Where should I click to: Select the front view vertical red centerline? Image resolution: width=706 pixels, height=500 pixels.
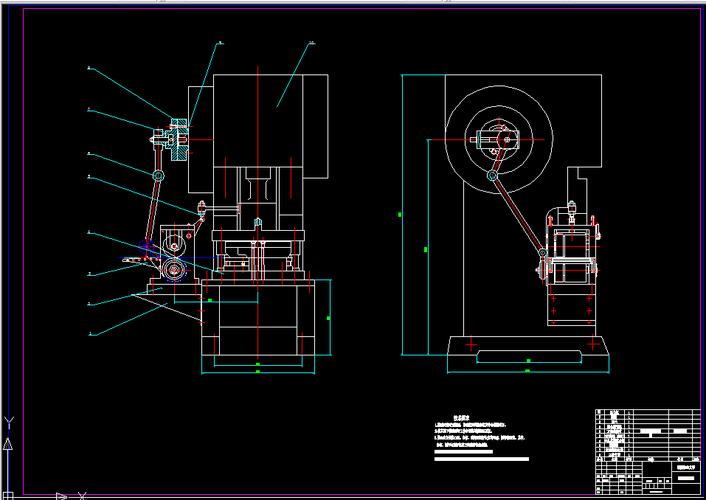(258, 212)
